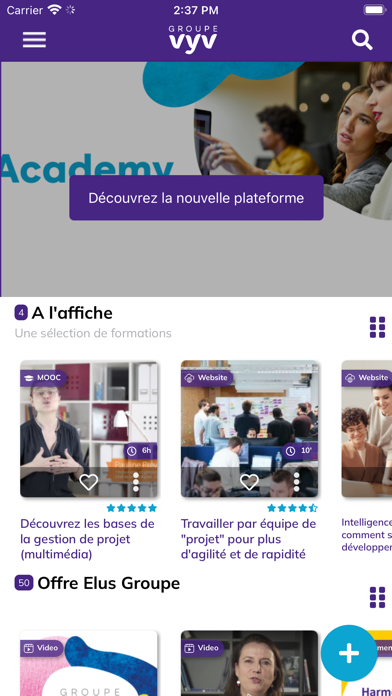Open the Groupe Video card thumbnail
The width and height of the screenshot is (392, 696).
(89, 663)
